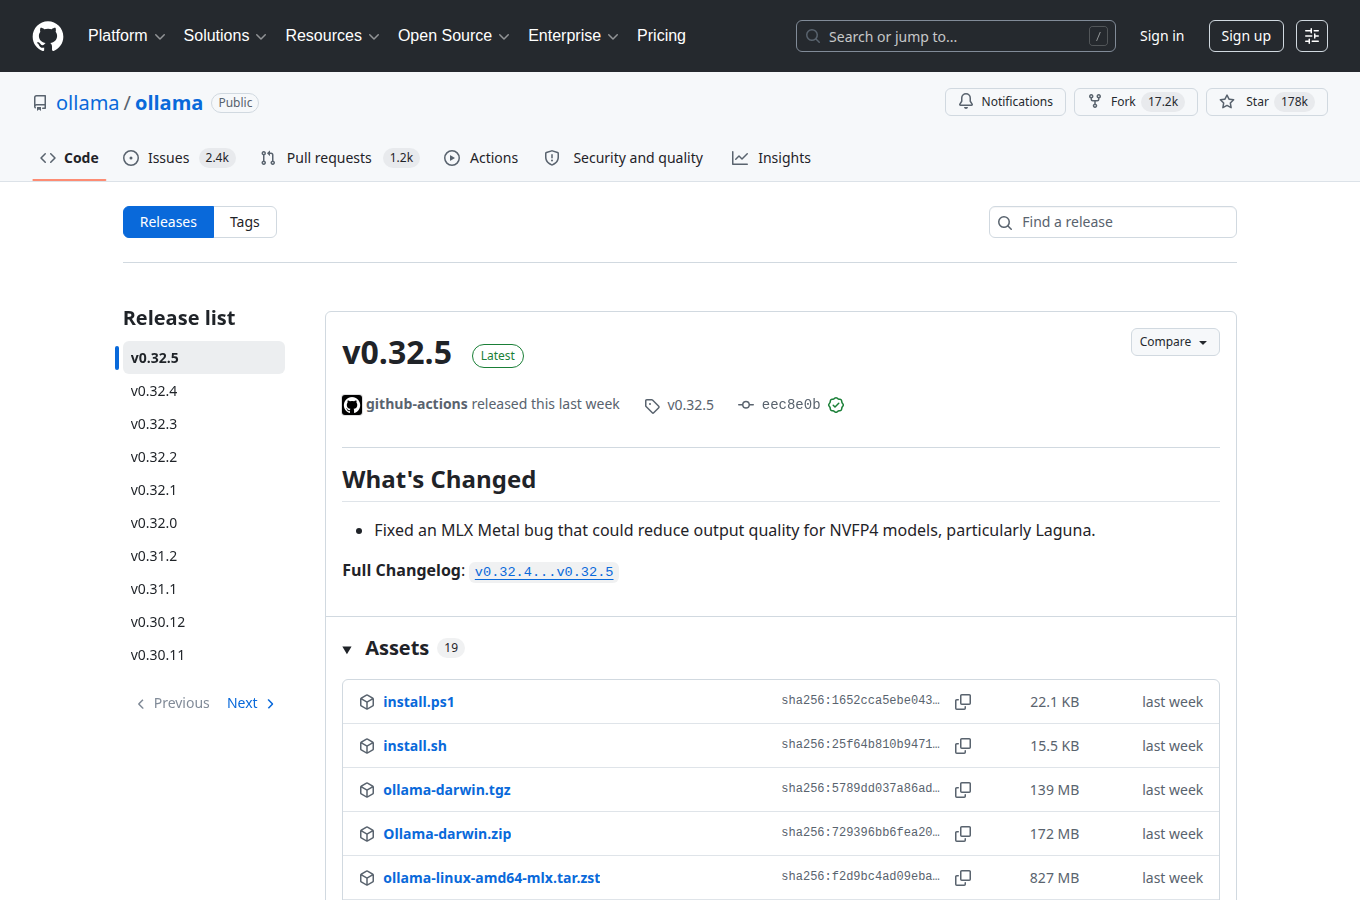Click the Find a release search box
Screen dimensions: 1360x900
[x=1113, y=222]
